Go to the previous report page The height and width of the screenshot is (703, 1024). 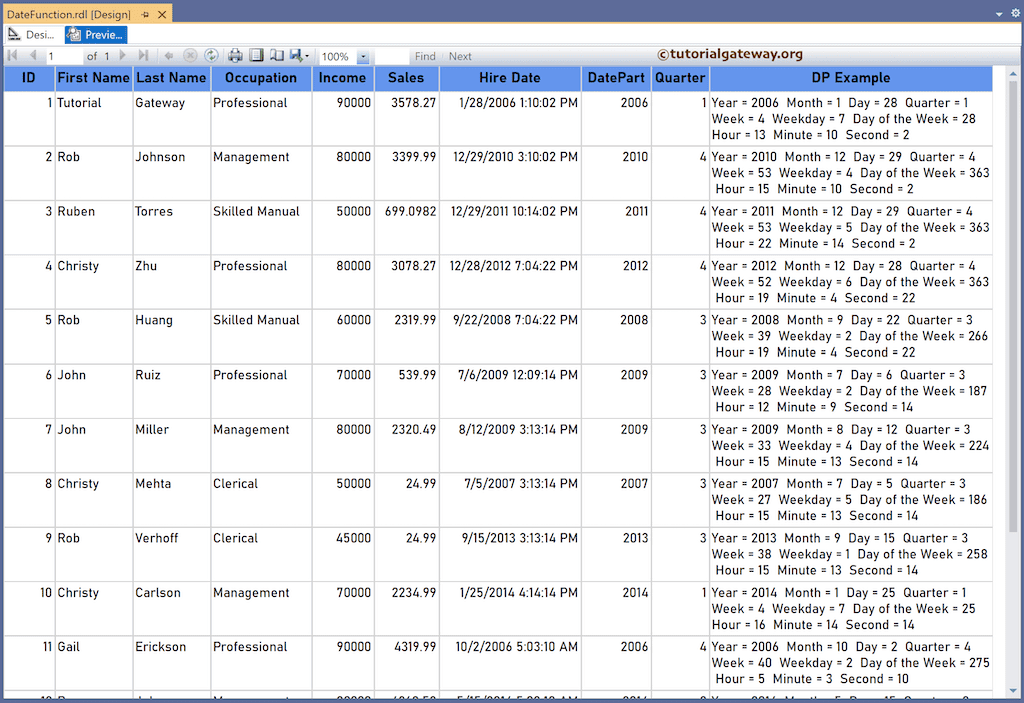34,56
